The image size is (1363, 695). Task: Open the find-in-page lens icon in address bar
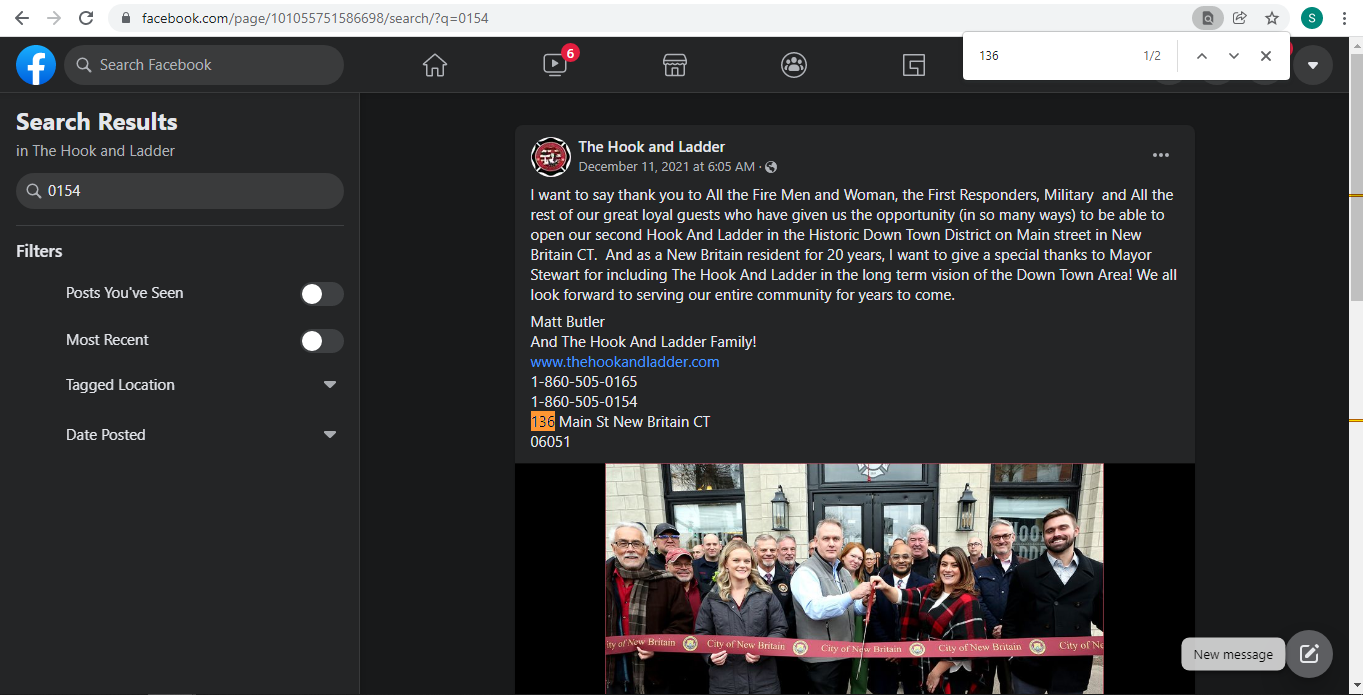pos(1208,18)
